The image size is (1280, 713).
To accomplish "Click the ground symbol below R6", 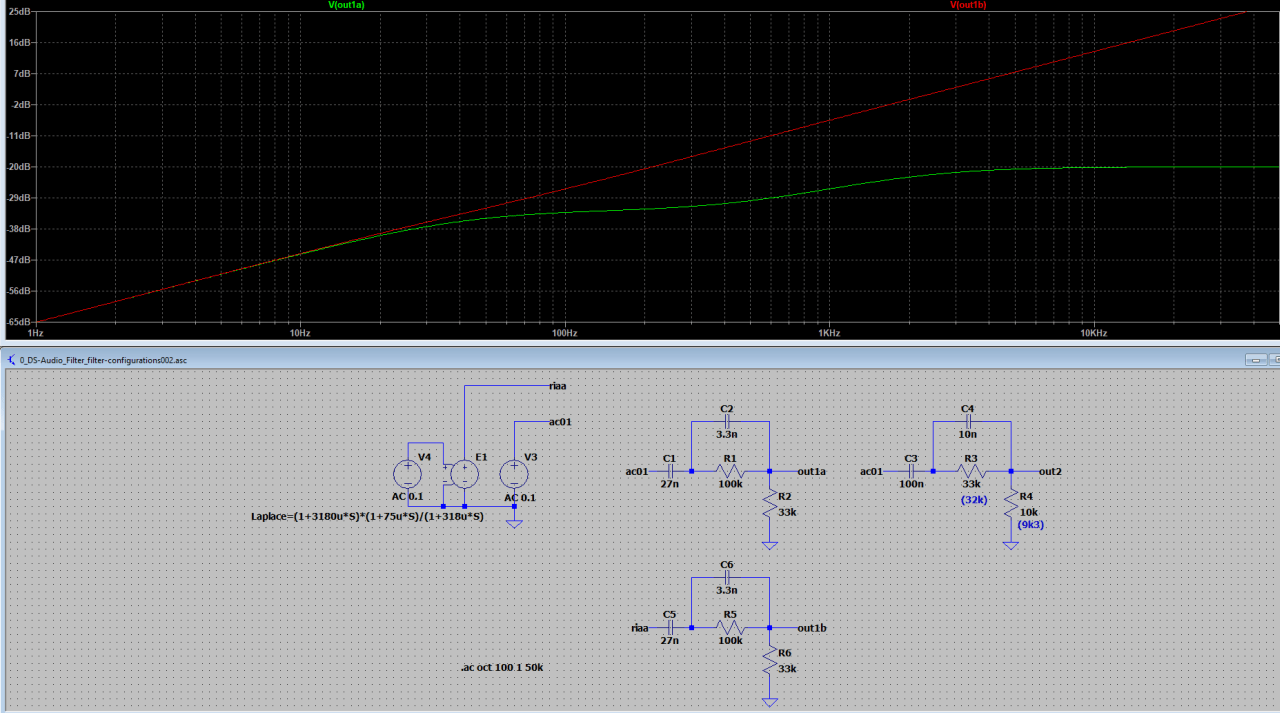I will point(769,701).
